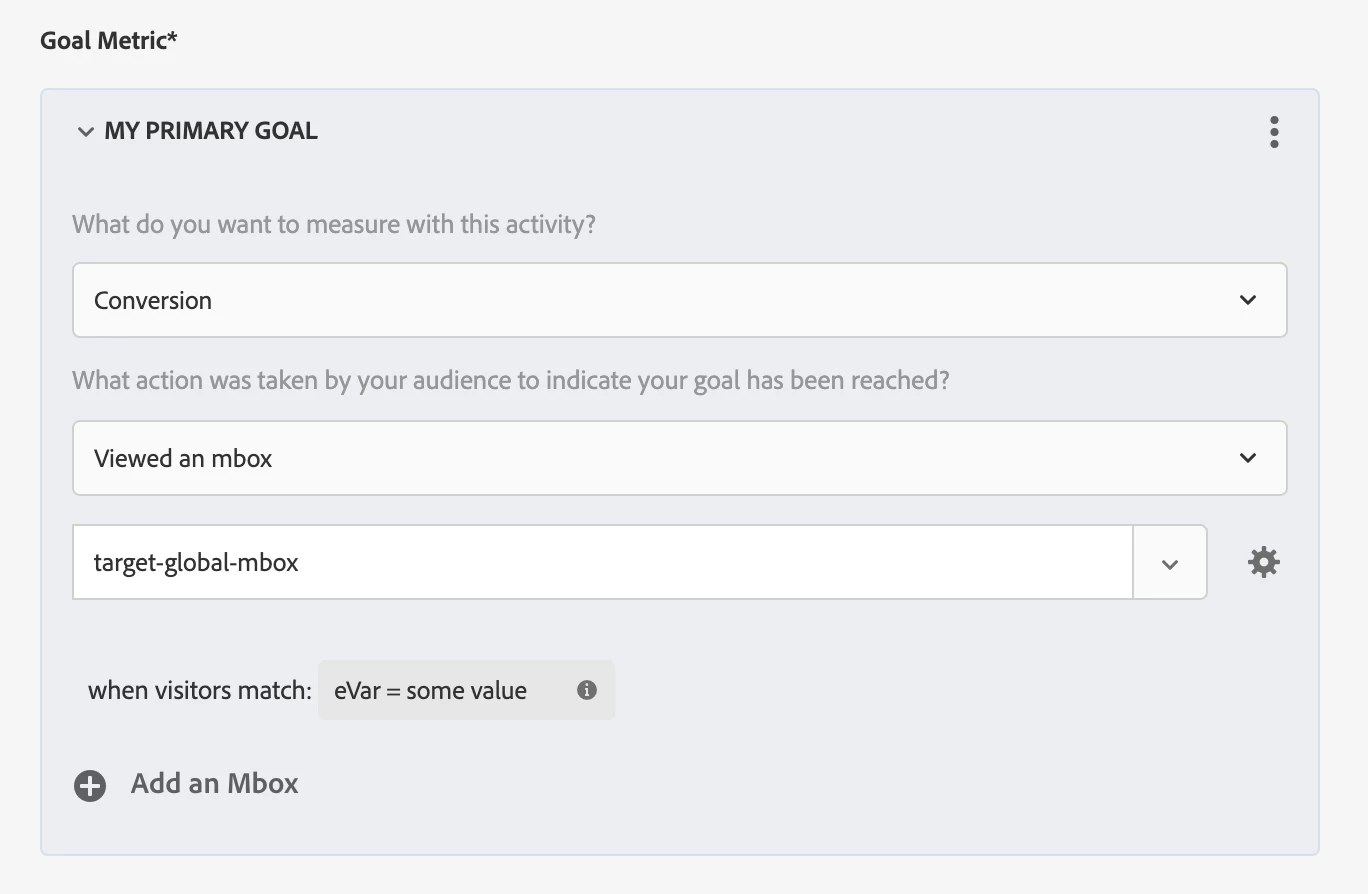Click the Viewed an mbox arrow icon
Viewport: 1368px width, 894px height.
click(1247, 458)
